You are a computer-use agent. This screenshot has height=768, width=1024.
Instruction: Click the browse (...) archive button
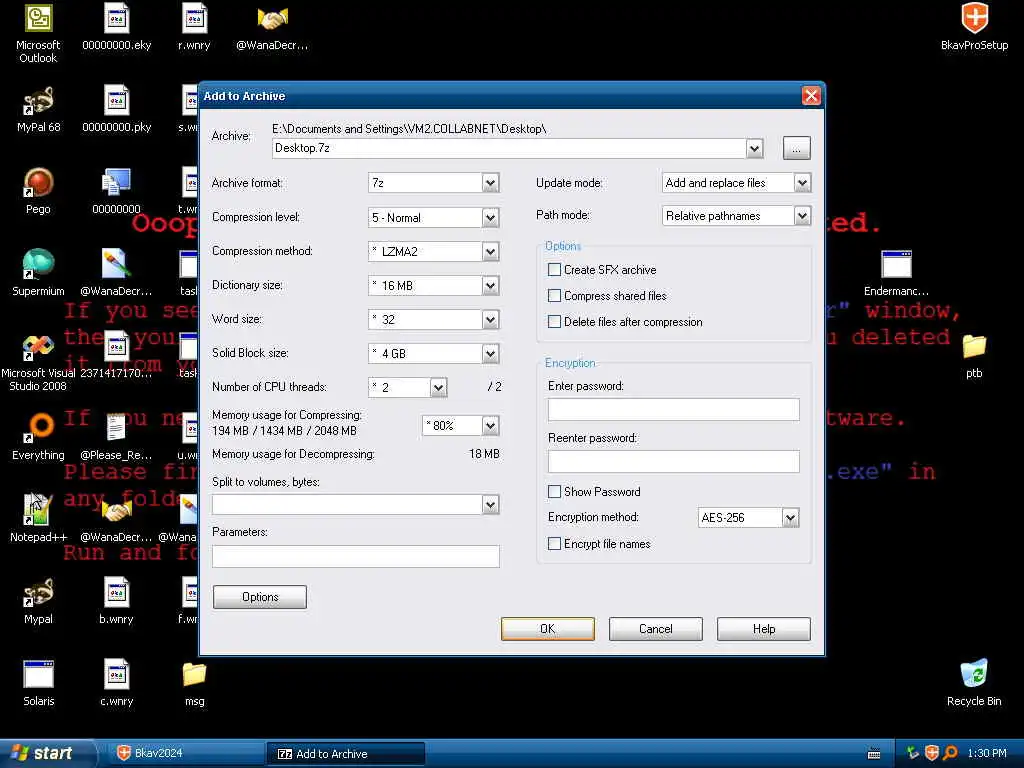pyautogui.click(x=797, y=148)
